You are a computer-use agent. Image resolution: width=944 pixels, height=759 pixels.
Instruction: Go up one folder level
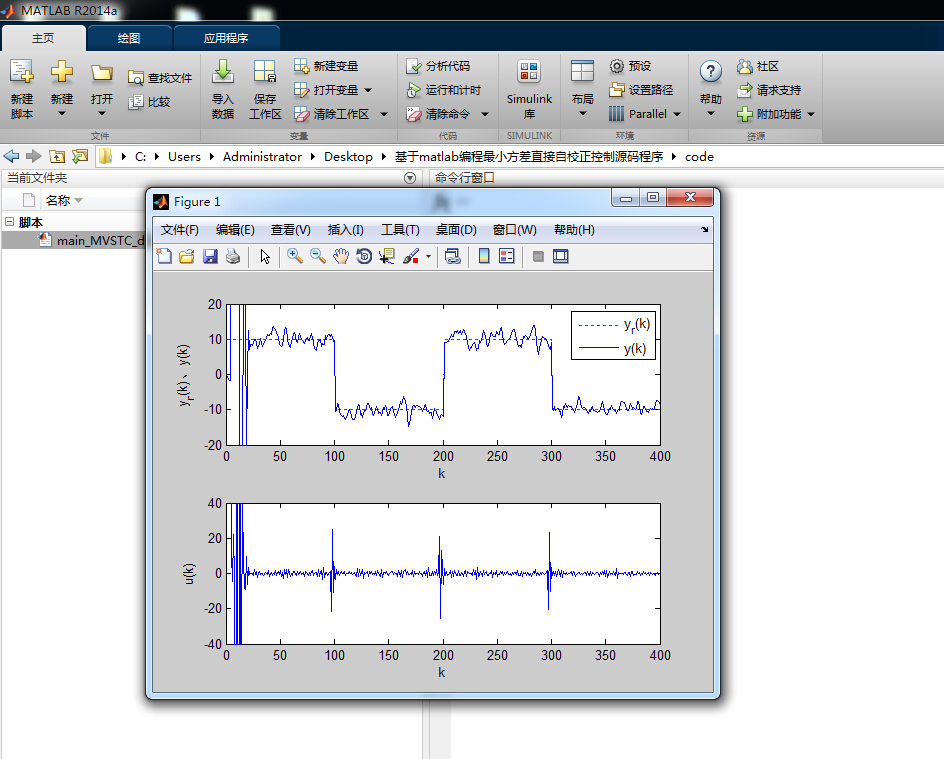coord(57,156)
